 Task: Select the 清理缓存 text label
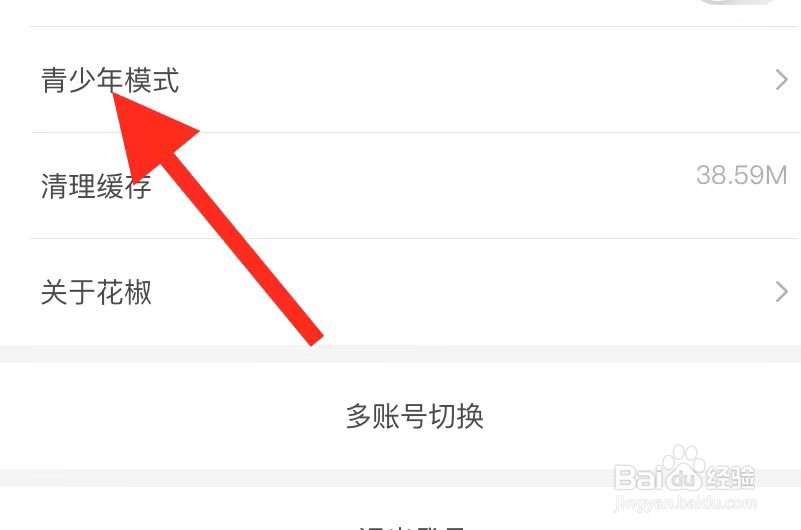tap(96, 186)
